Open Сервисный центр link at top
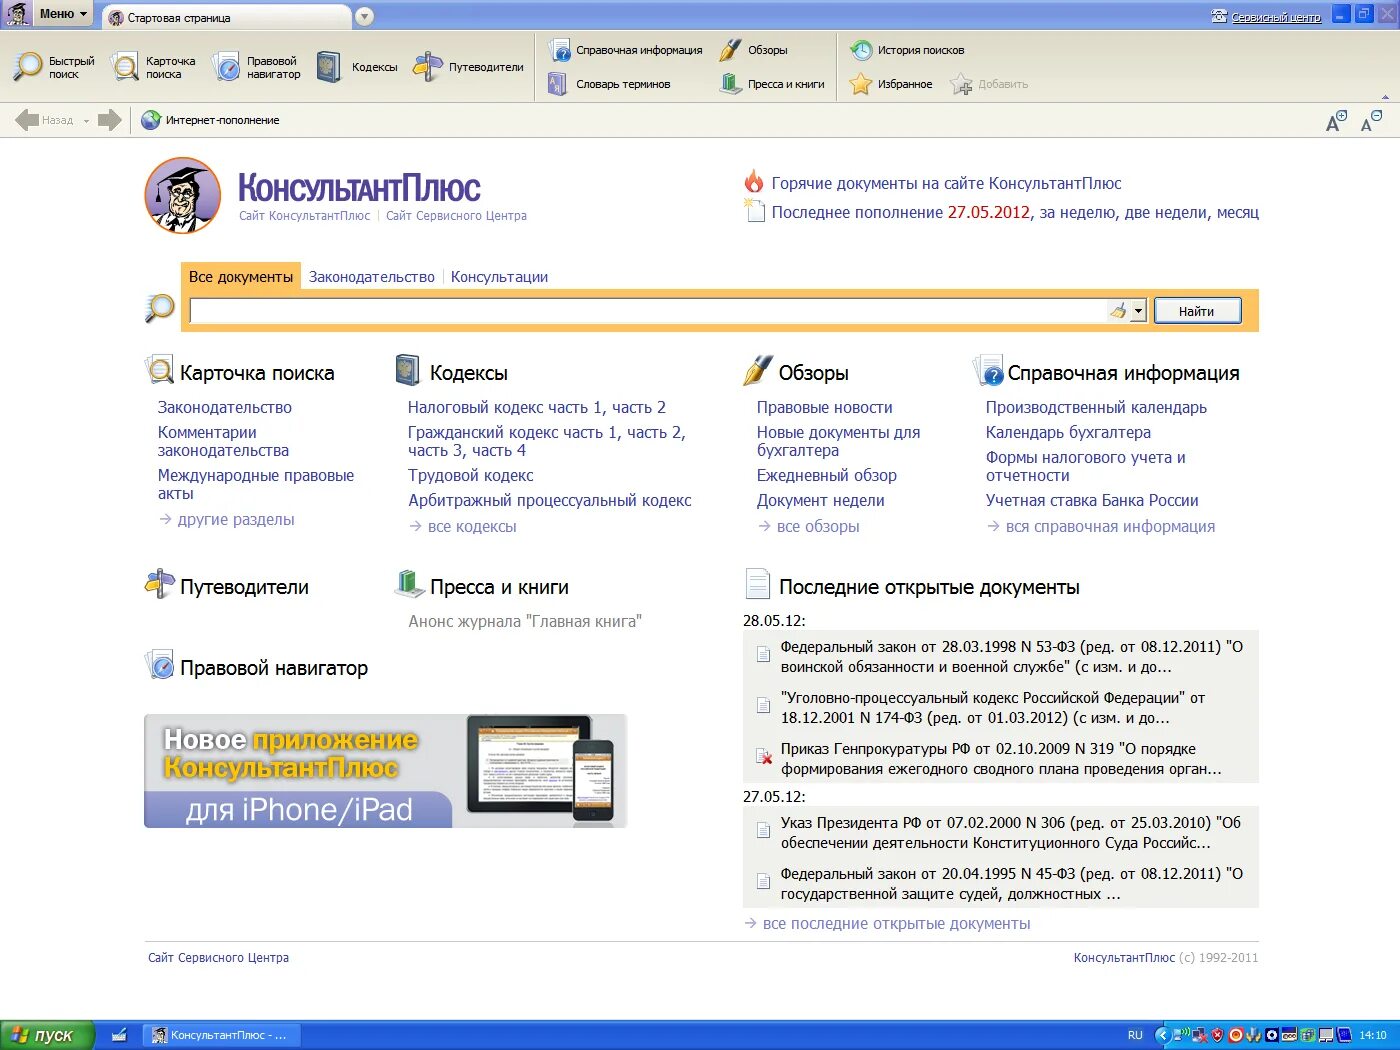 coord(1275,17)
